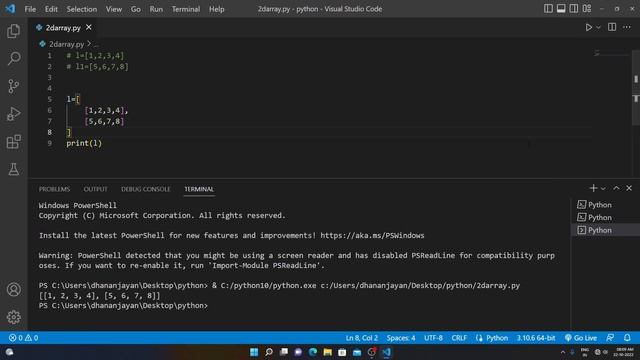Open the Edit menu

(x=51, y=9)
